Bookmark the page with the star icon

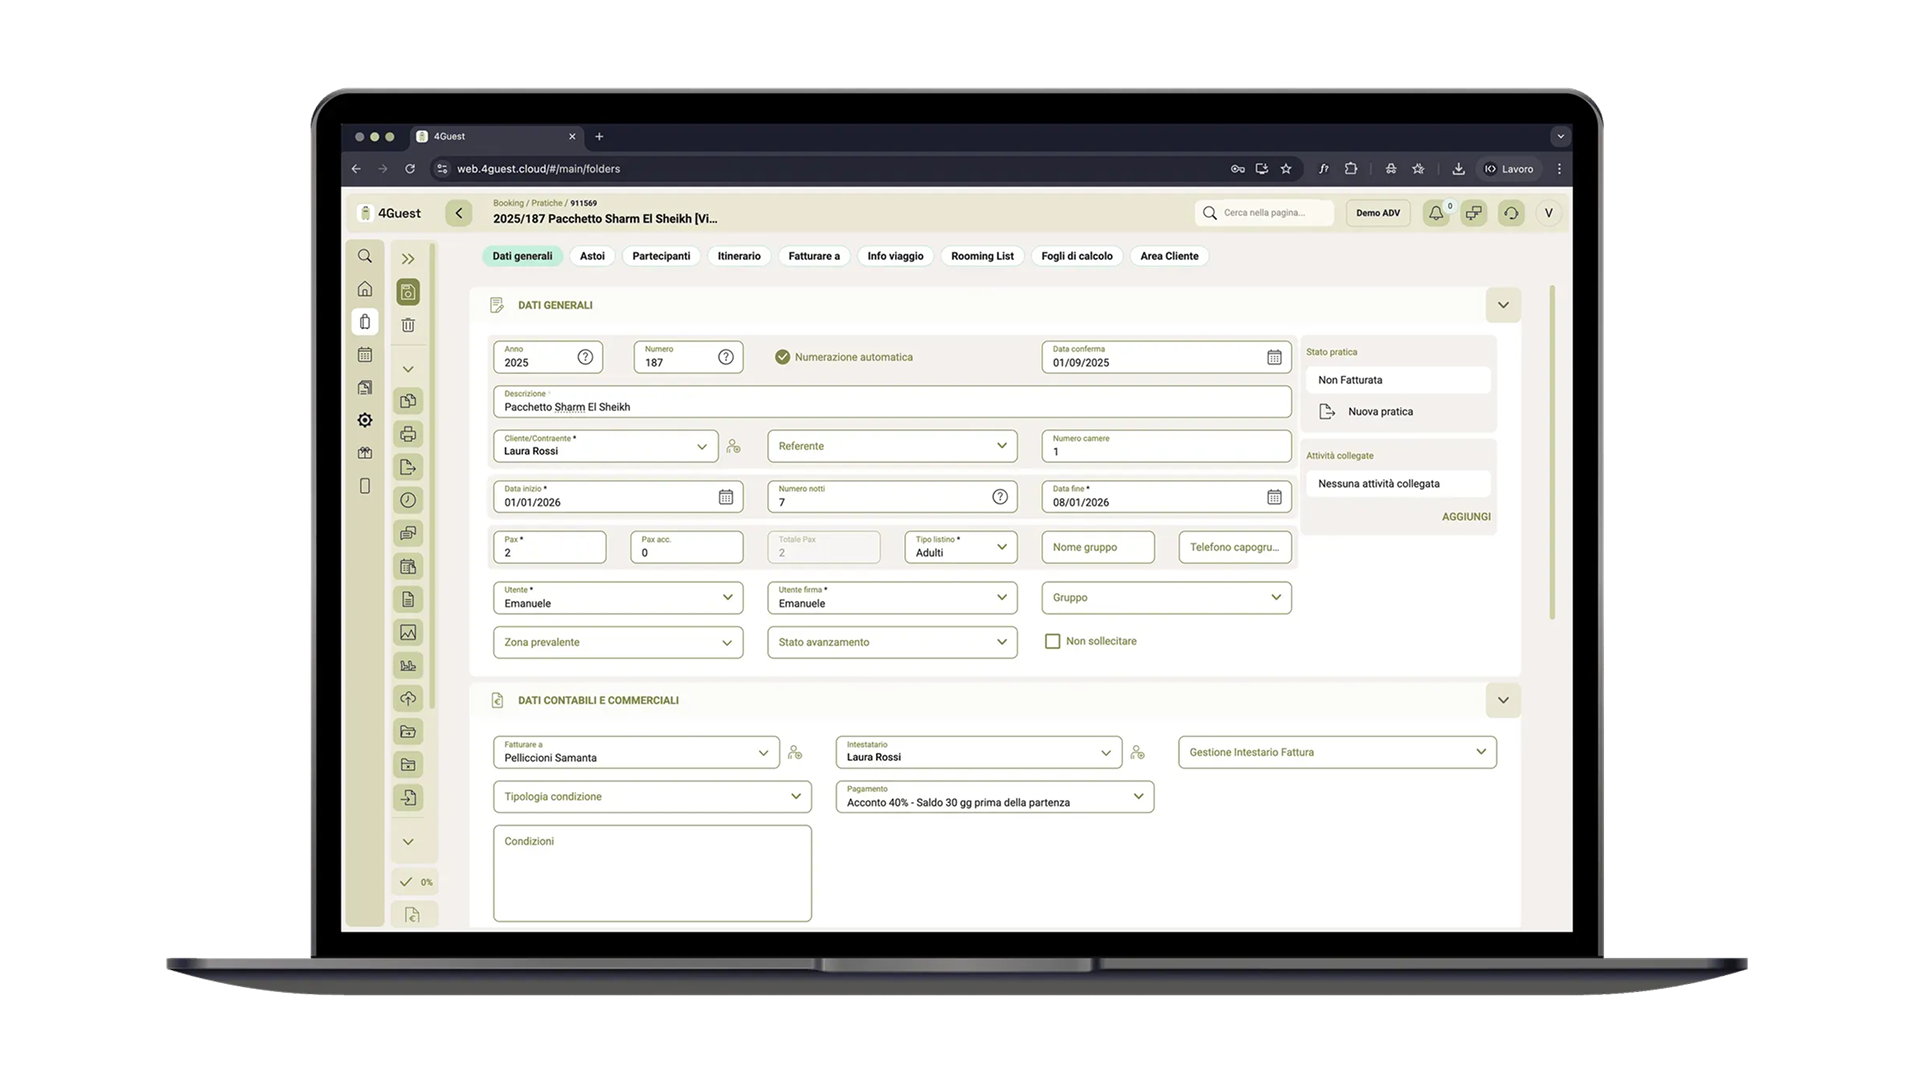[1286, 169]
